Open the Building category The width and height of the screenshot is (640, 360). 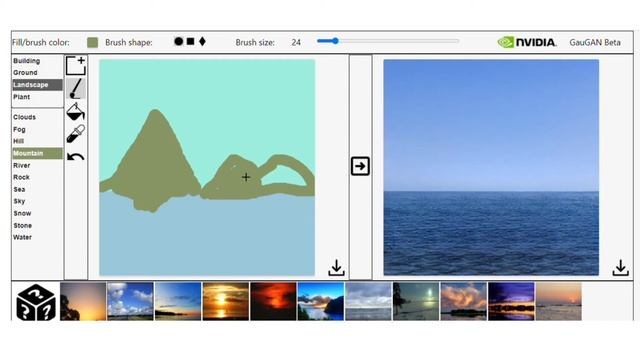click(27, 61)
